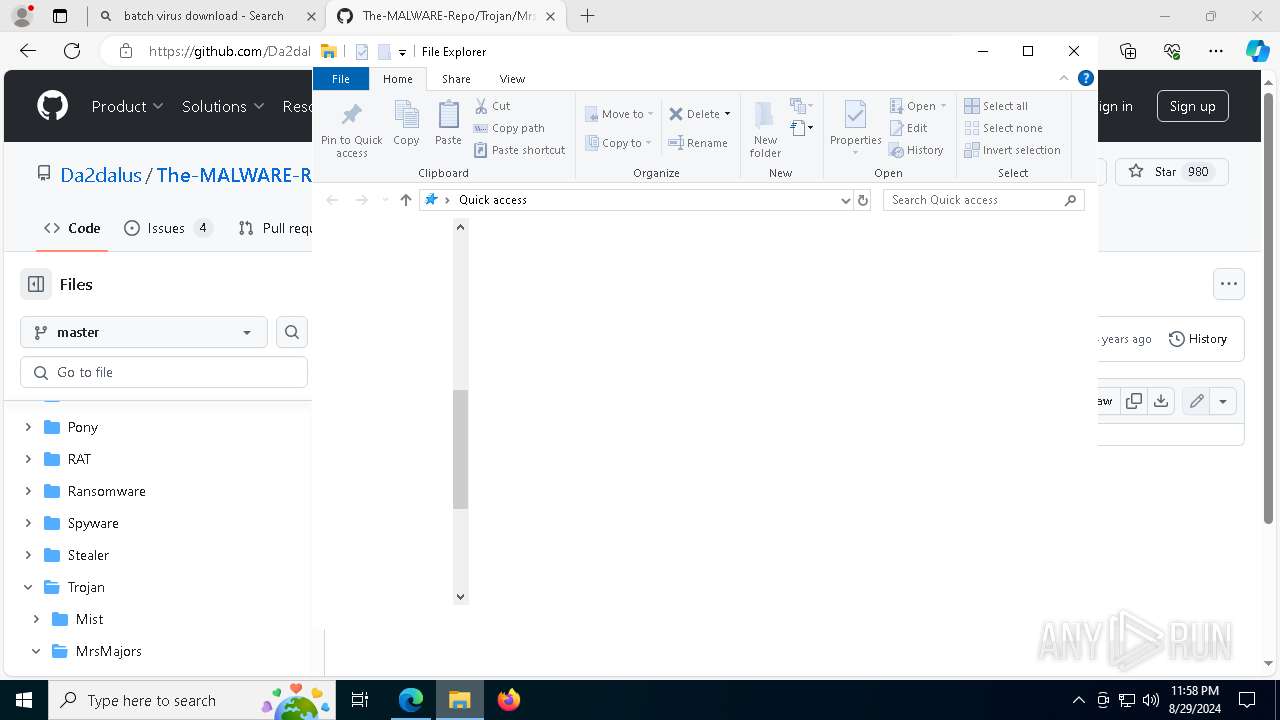
Task: Click the file tree search icon
Action: coord(292,332)
